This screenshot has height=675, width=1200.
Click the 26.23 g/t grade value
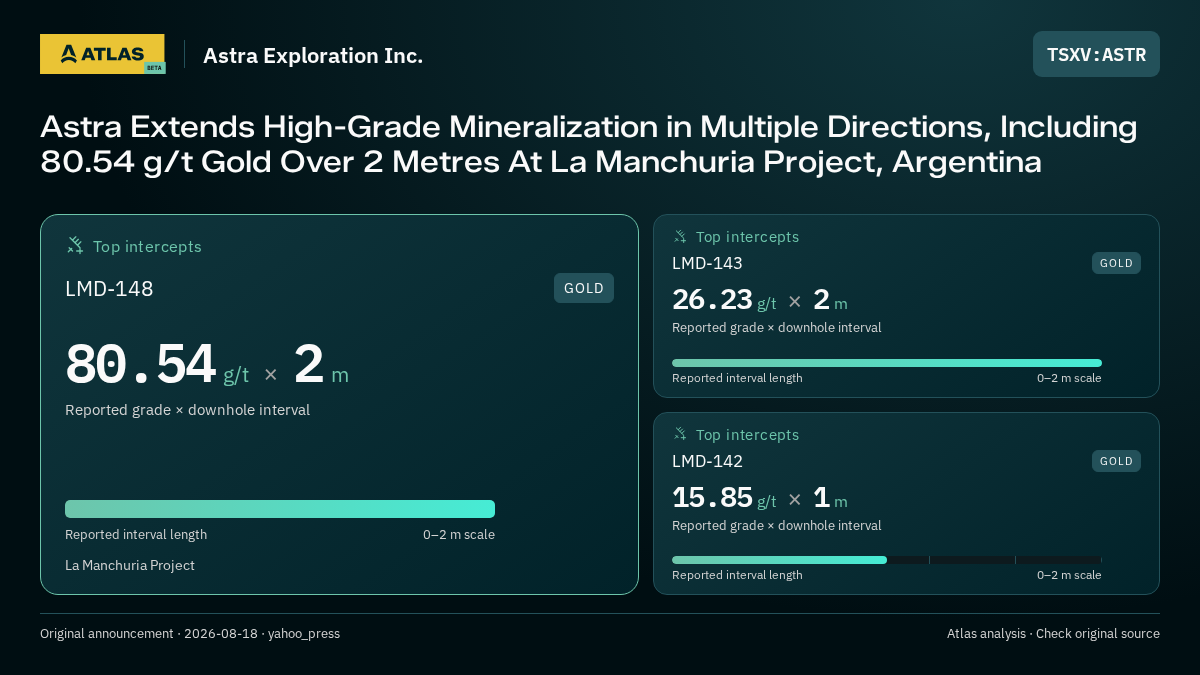724,300
